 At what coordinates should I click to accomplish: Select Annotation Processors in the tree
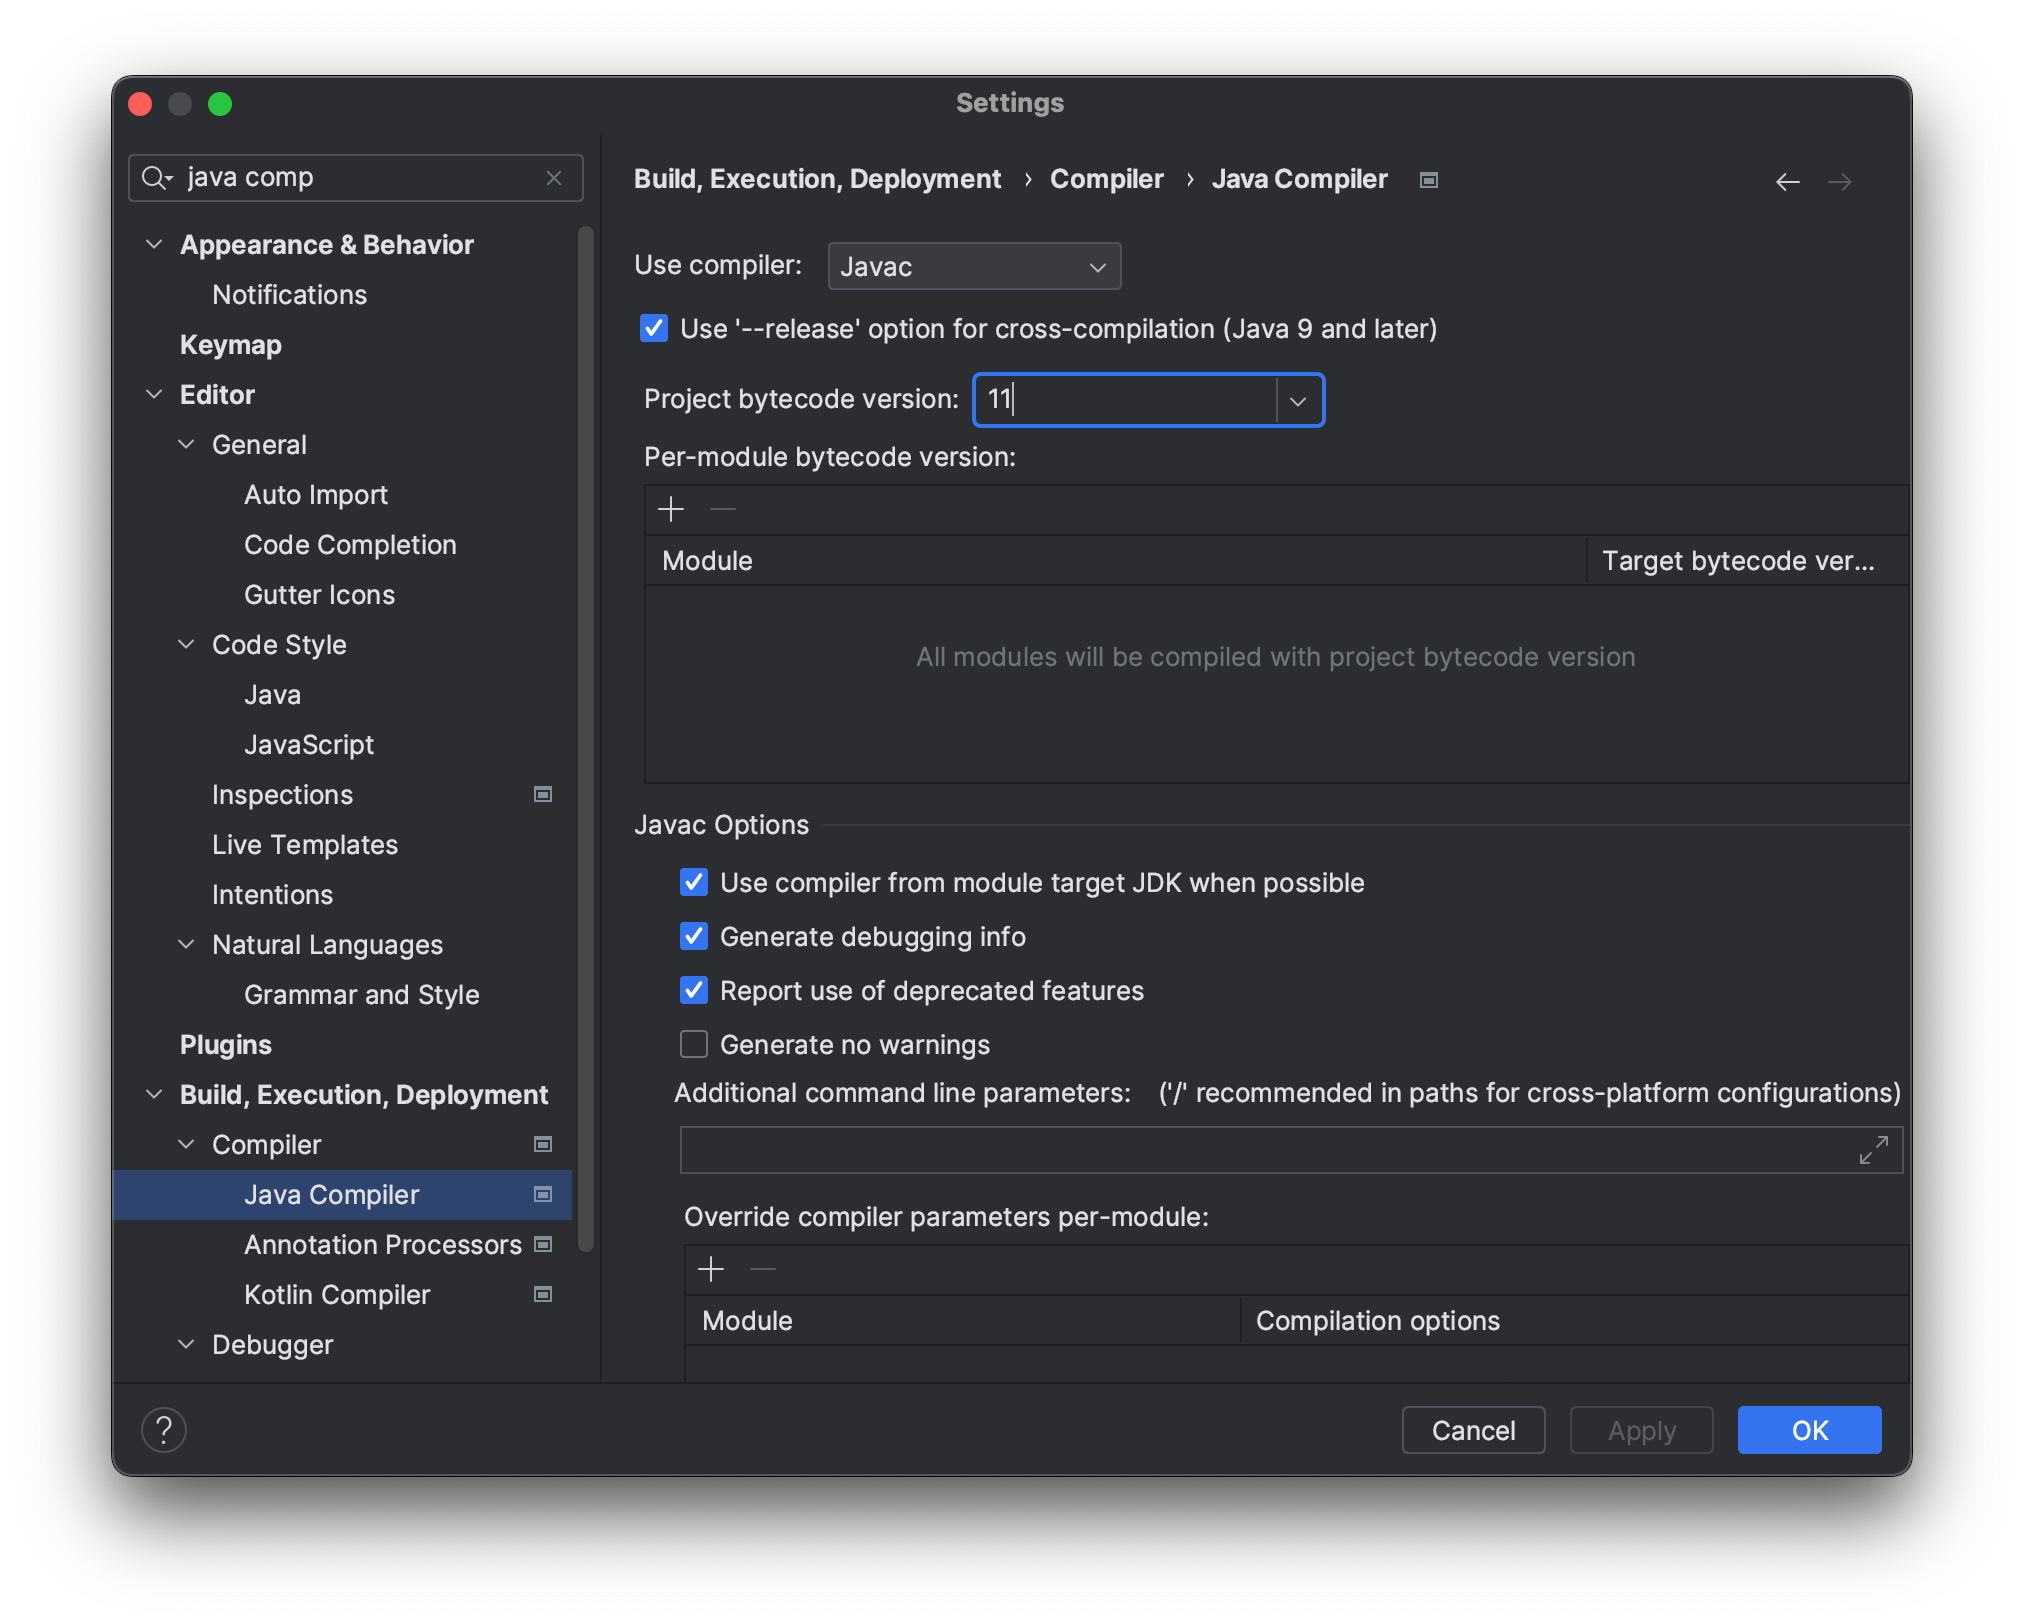coord(383,1245)
